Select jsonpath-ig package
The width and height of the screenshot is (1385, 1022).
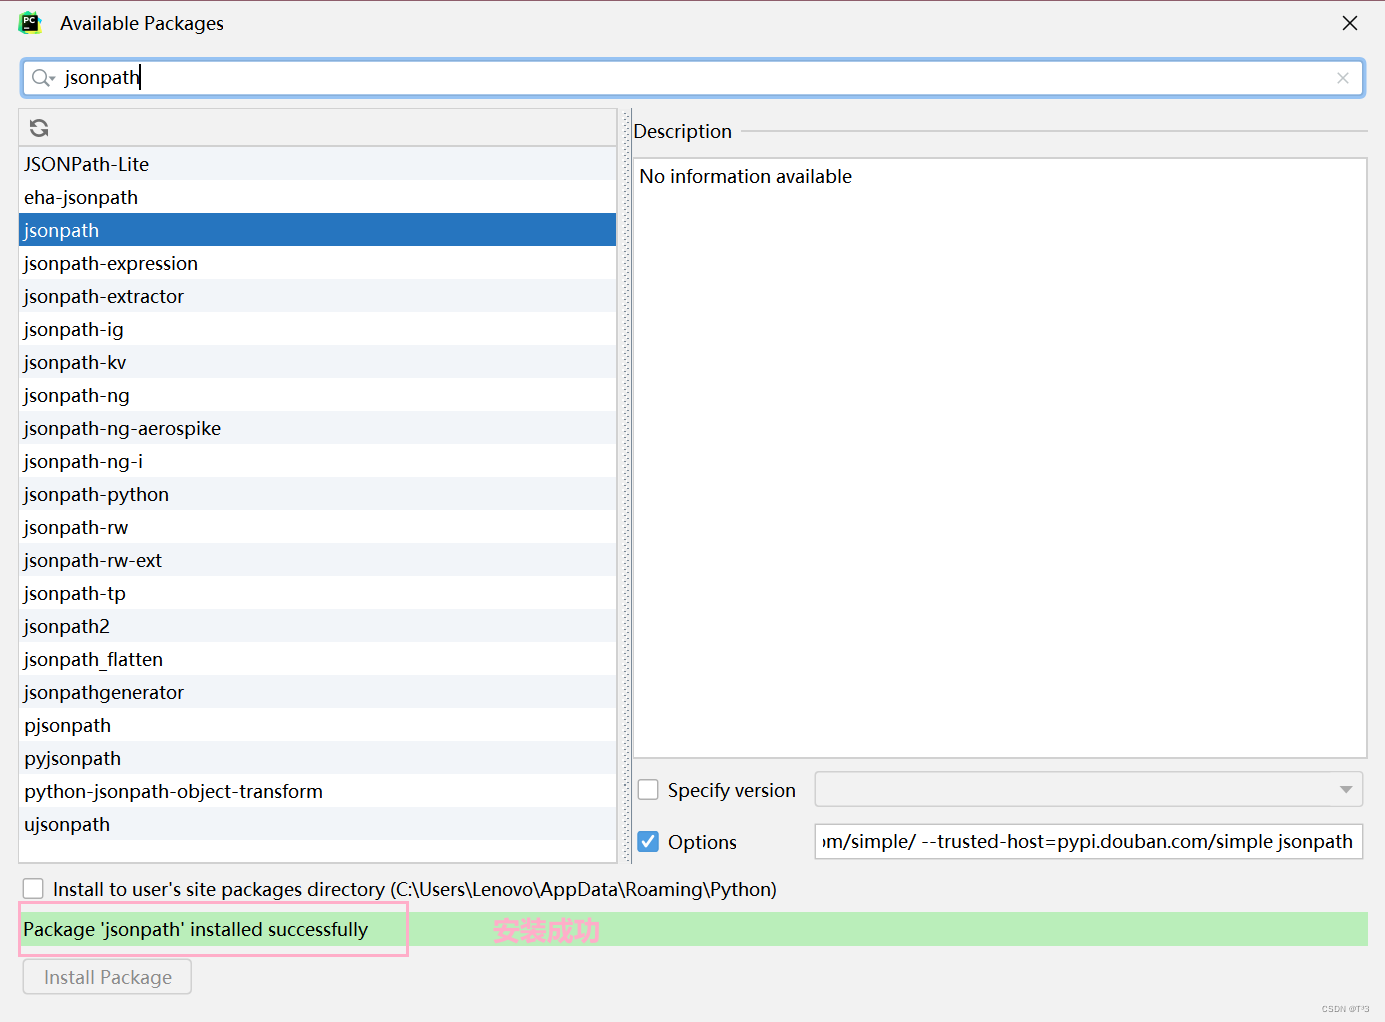pos(317,329)
